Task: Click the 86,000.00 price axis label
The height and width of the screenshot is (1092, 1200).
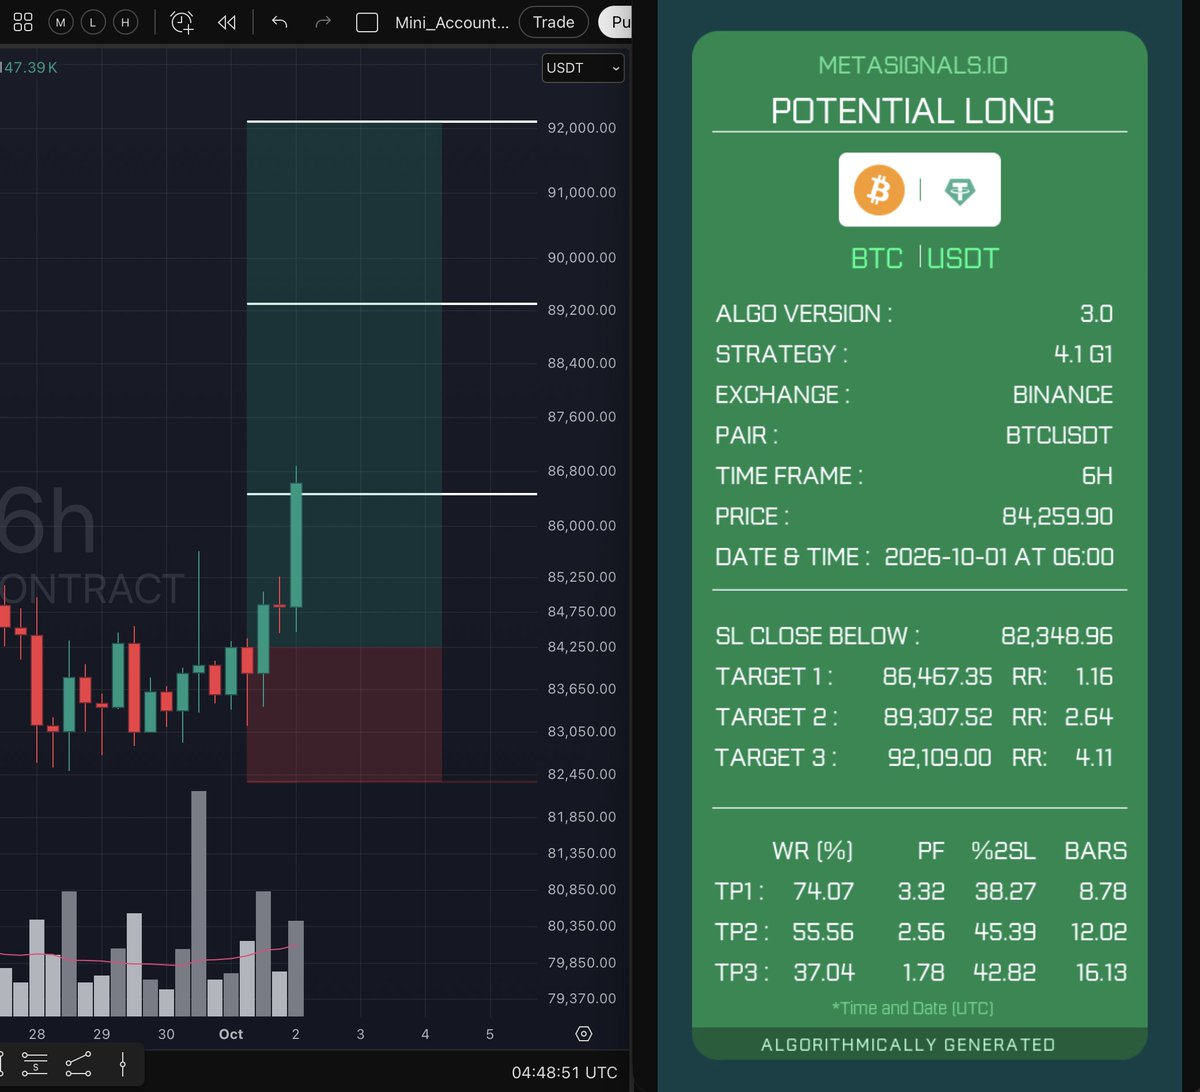Action: coord(580,525)
